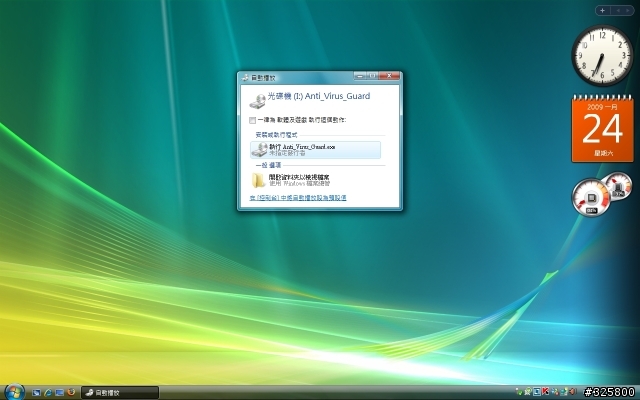Image resolution: width=640 pixels, height=400 pixels.
Task: Click the CD drive icon beside Anti_Virus_Guard.exe
Action: (259, 150)
